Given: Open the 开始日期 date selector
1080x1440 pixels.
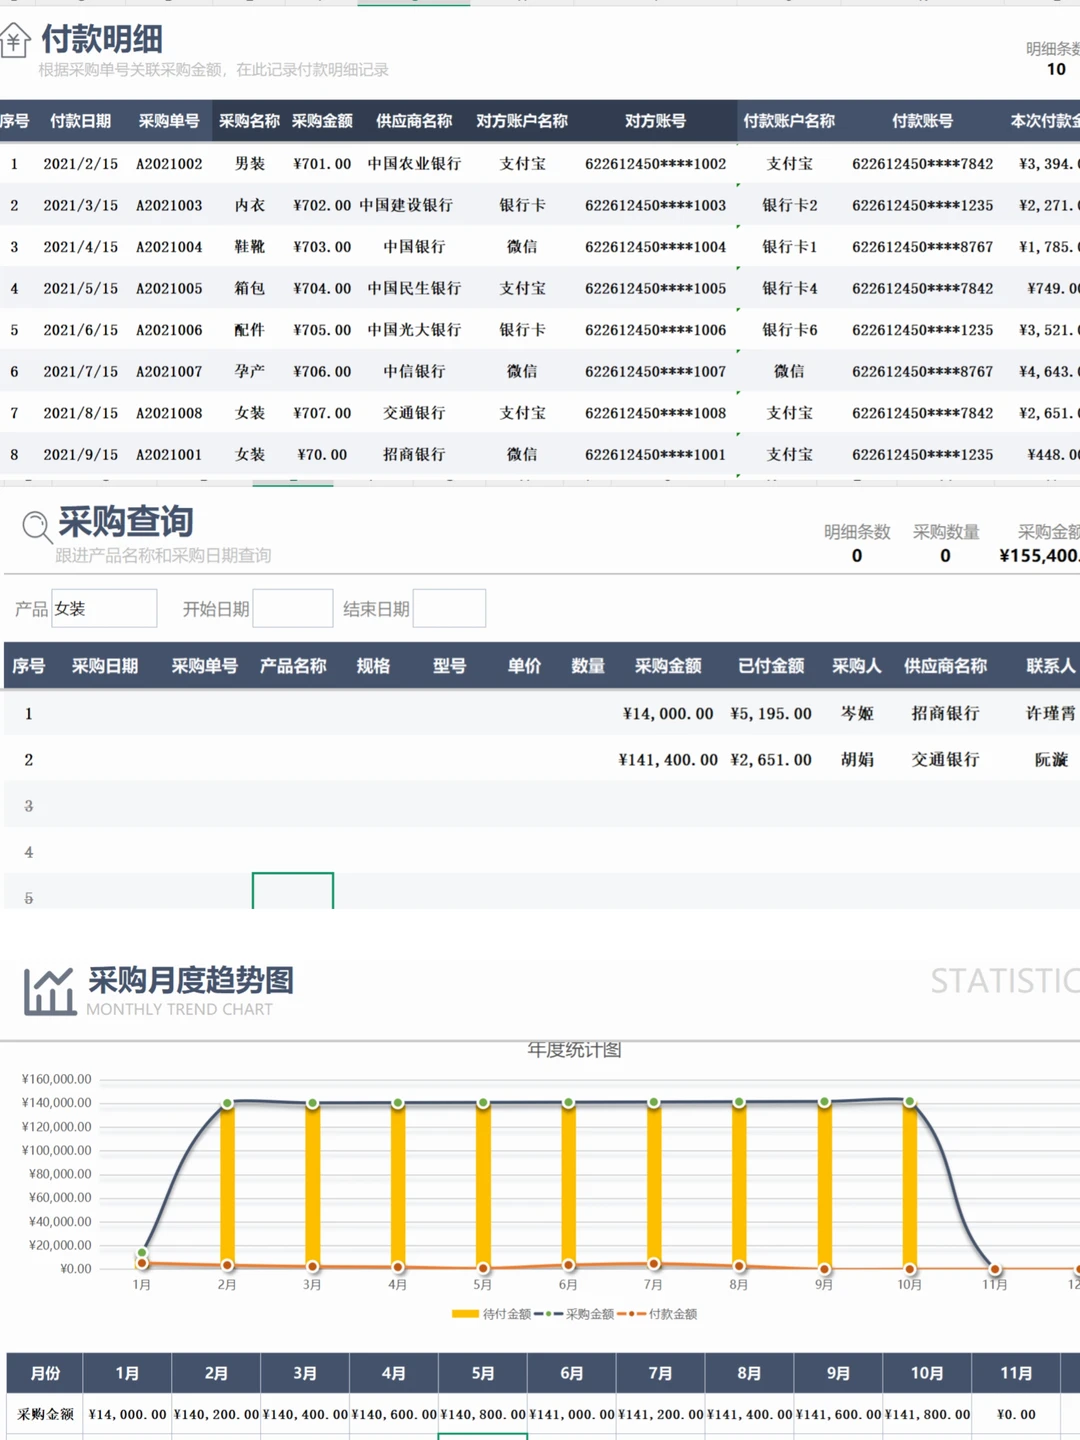Looking at the screenshot, I should tap(292, 608).
